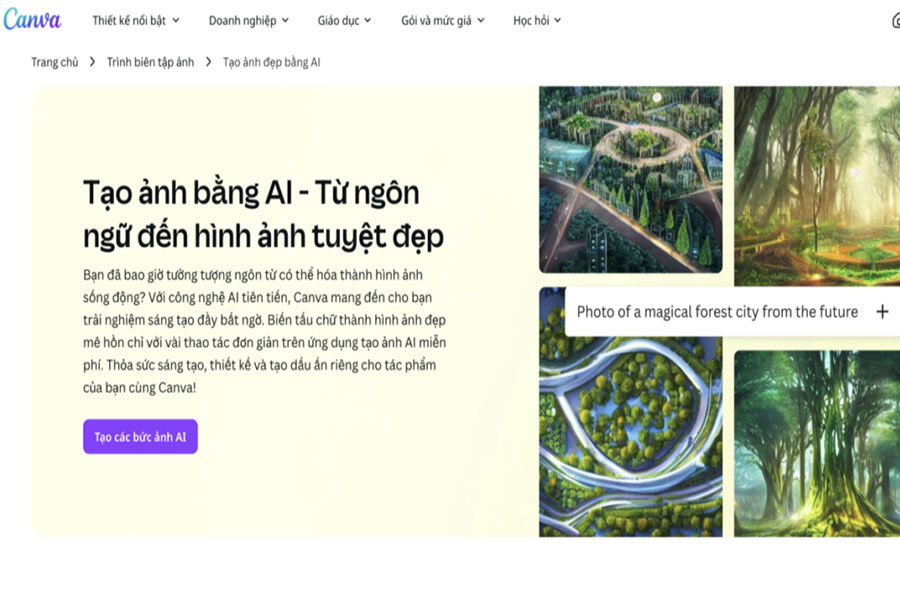Click the magical forest city prompt field

[x=732, y=312]
